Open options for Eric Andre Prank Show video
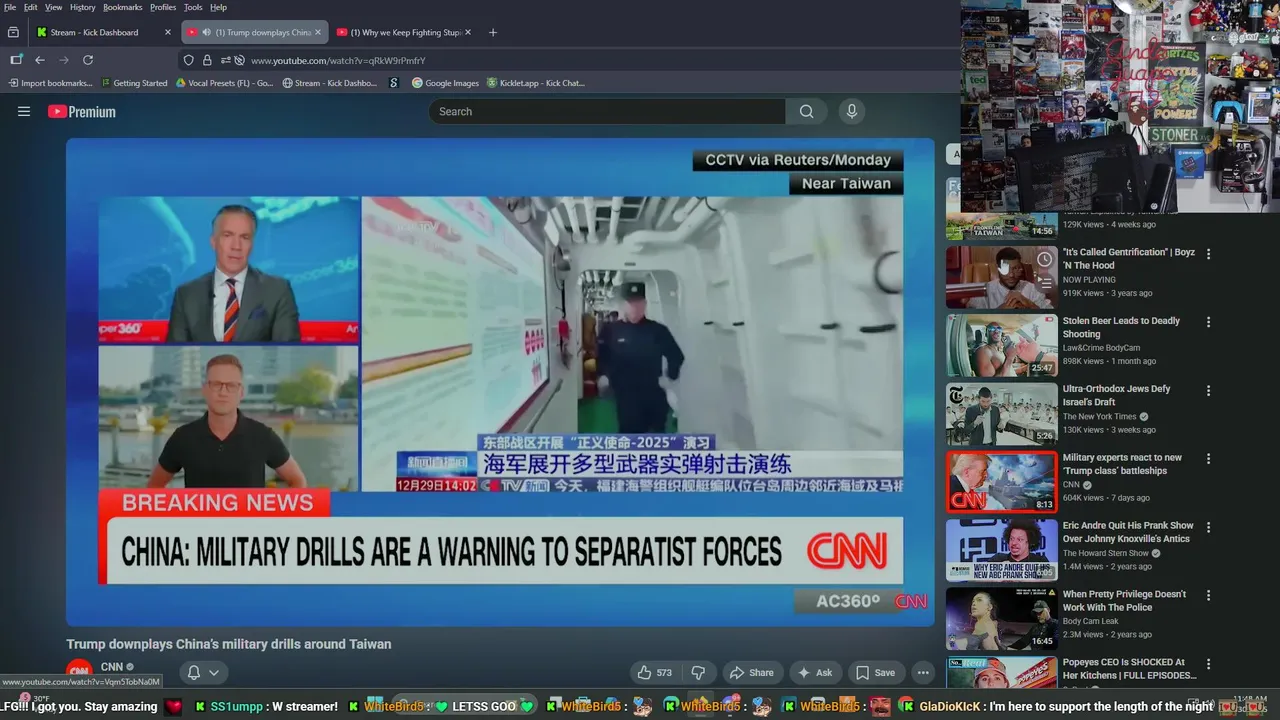1280x720 pixels. click(x=1208, y=527)
